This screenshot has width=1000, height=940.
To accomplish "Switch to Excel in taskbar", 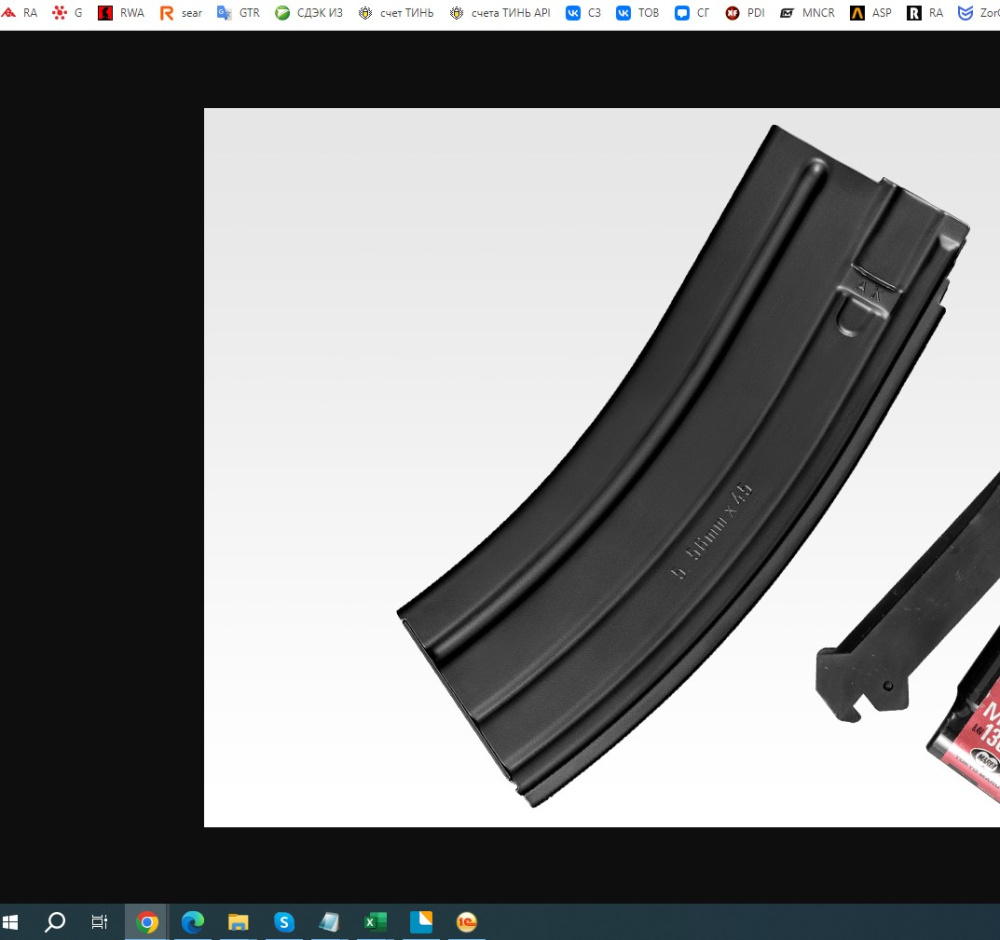I will click(x=375, y=922).
